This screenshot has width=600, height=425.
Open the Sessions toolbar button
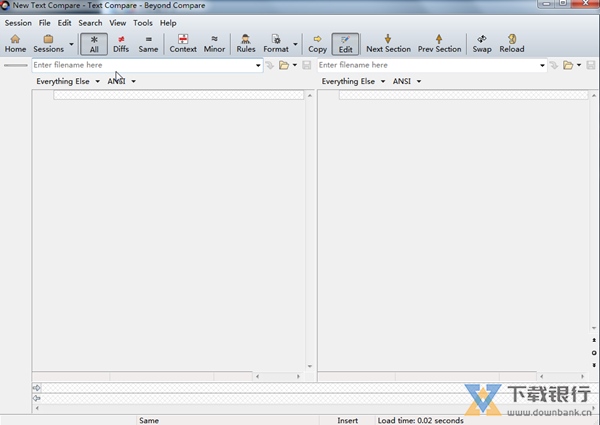tap(48, 43)
